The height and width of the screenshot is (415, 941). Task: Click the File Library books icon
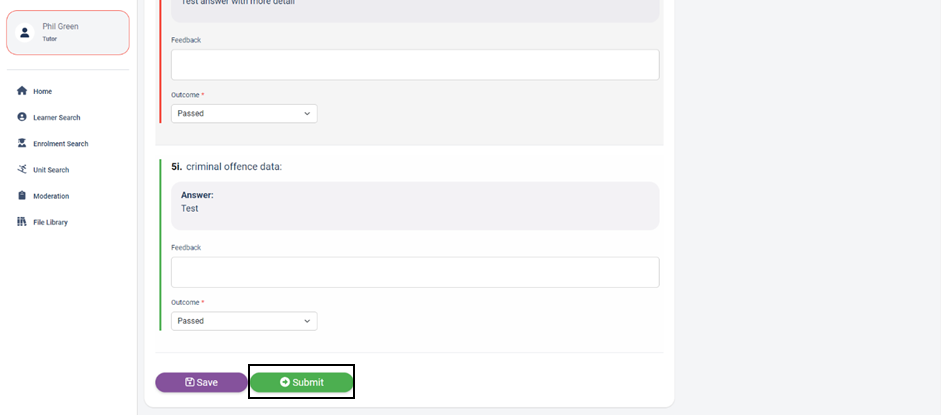tap(22, 222)
